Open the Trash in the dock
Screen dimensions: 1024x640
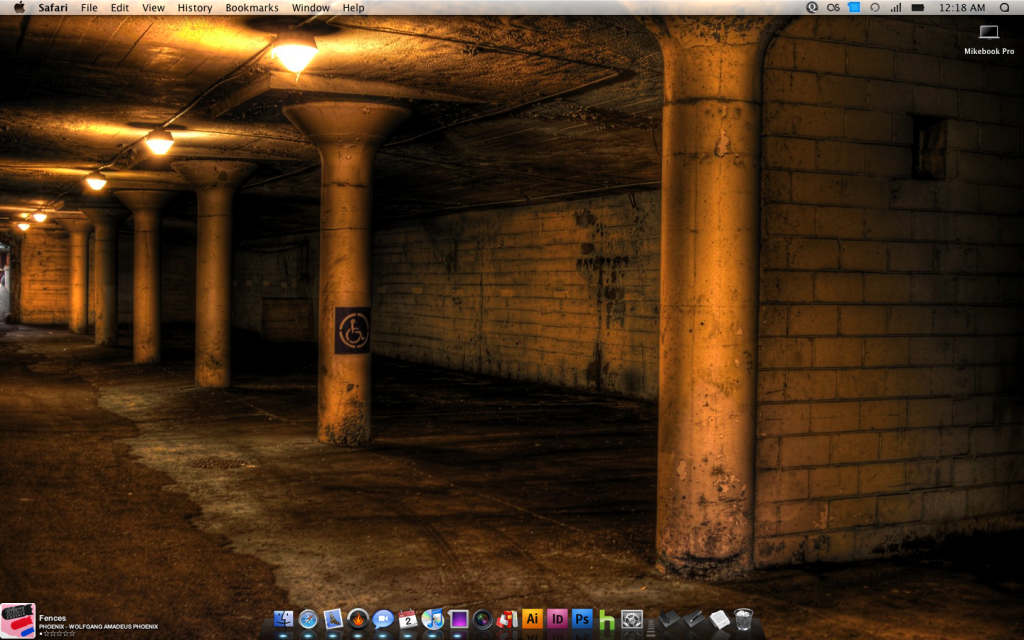click(743, 620)
